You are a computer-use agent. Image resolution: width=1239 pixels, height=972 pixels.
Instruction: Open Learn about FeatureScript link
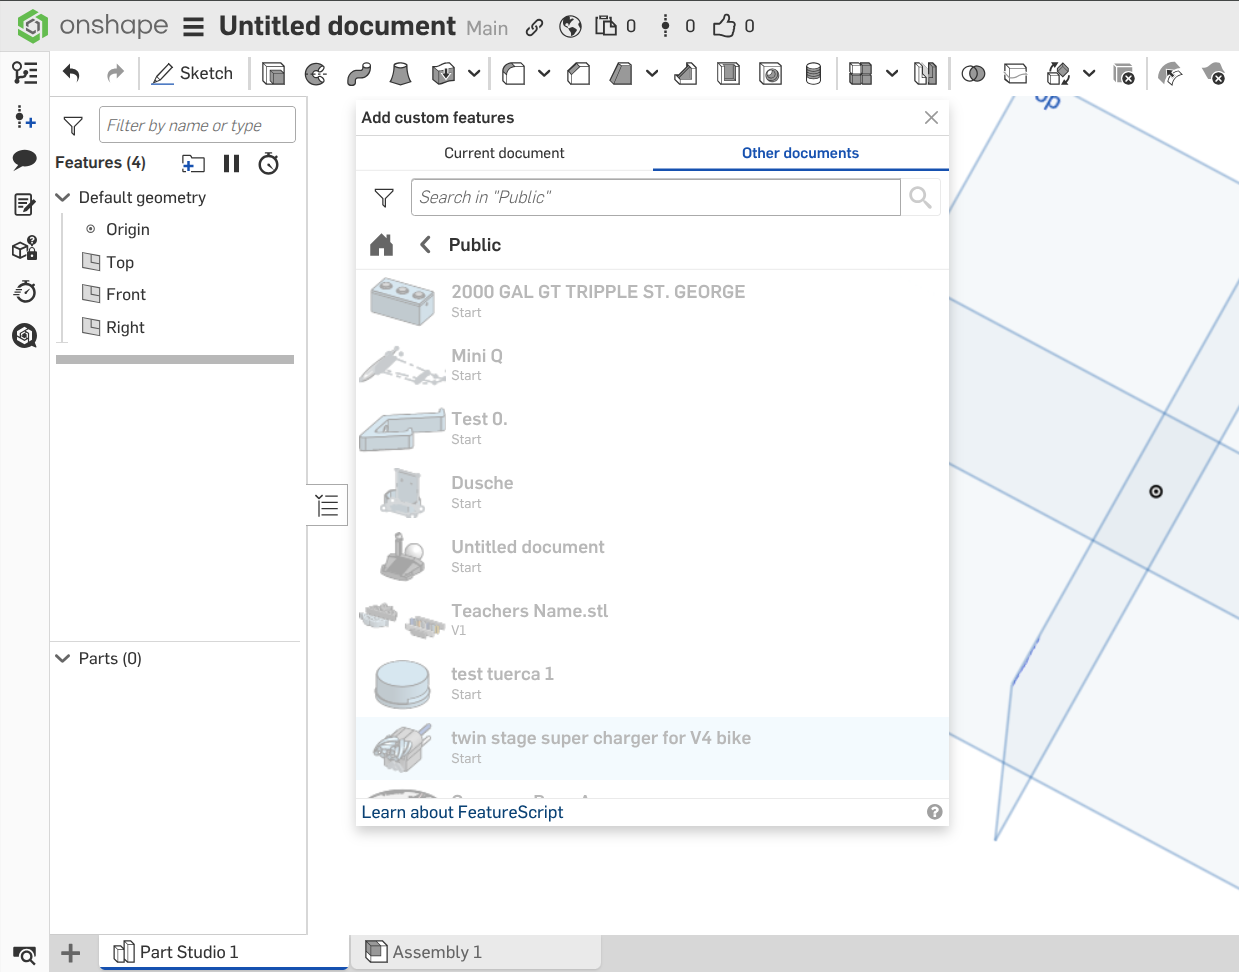(462, 812)
